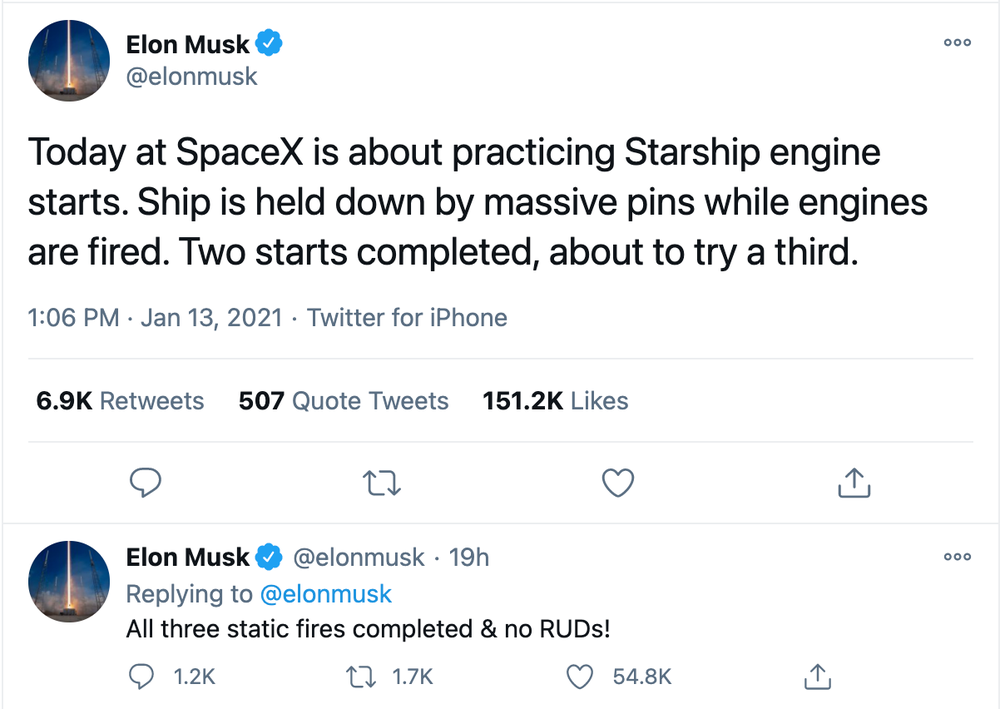
Task: Open the Twitter for iPhone source link
Action: pos(407,318)
